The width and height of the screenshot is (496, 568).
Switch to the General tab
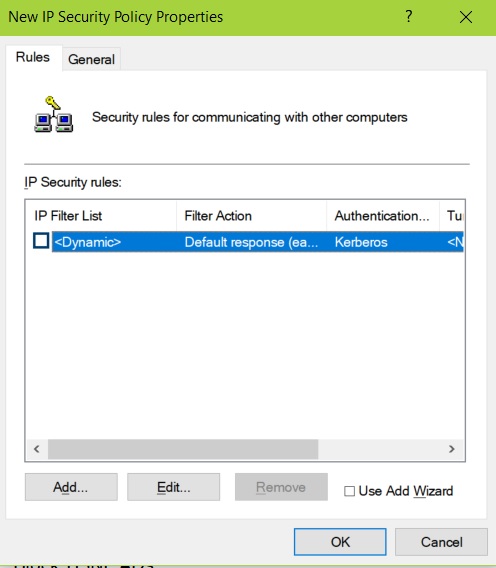click(x=91, y=59)
